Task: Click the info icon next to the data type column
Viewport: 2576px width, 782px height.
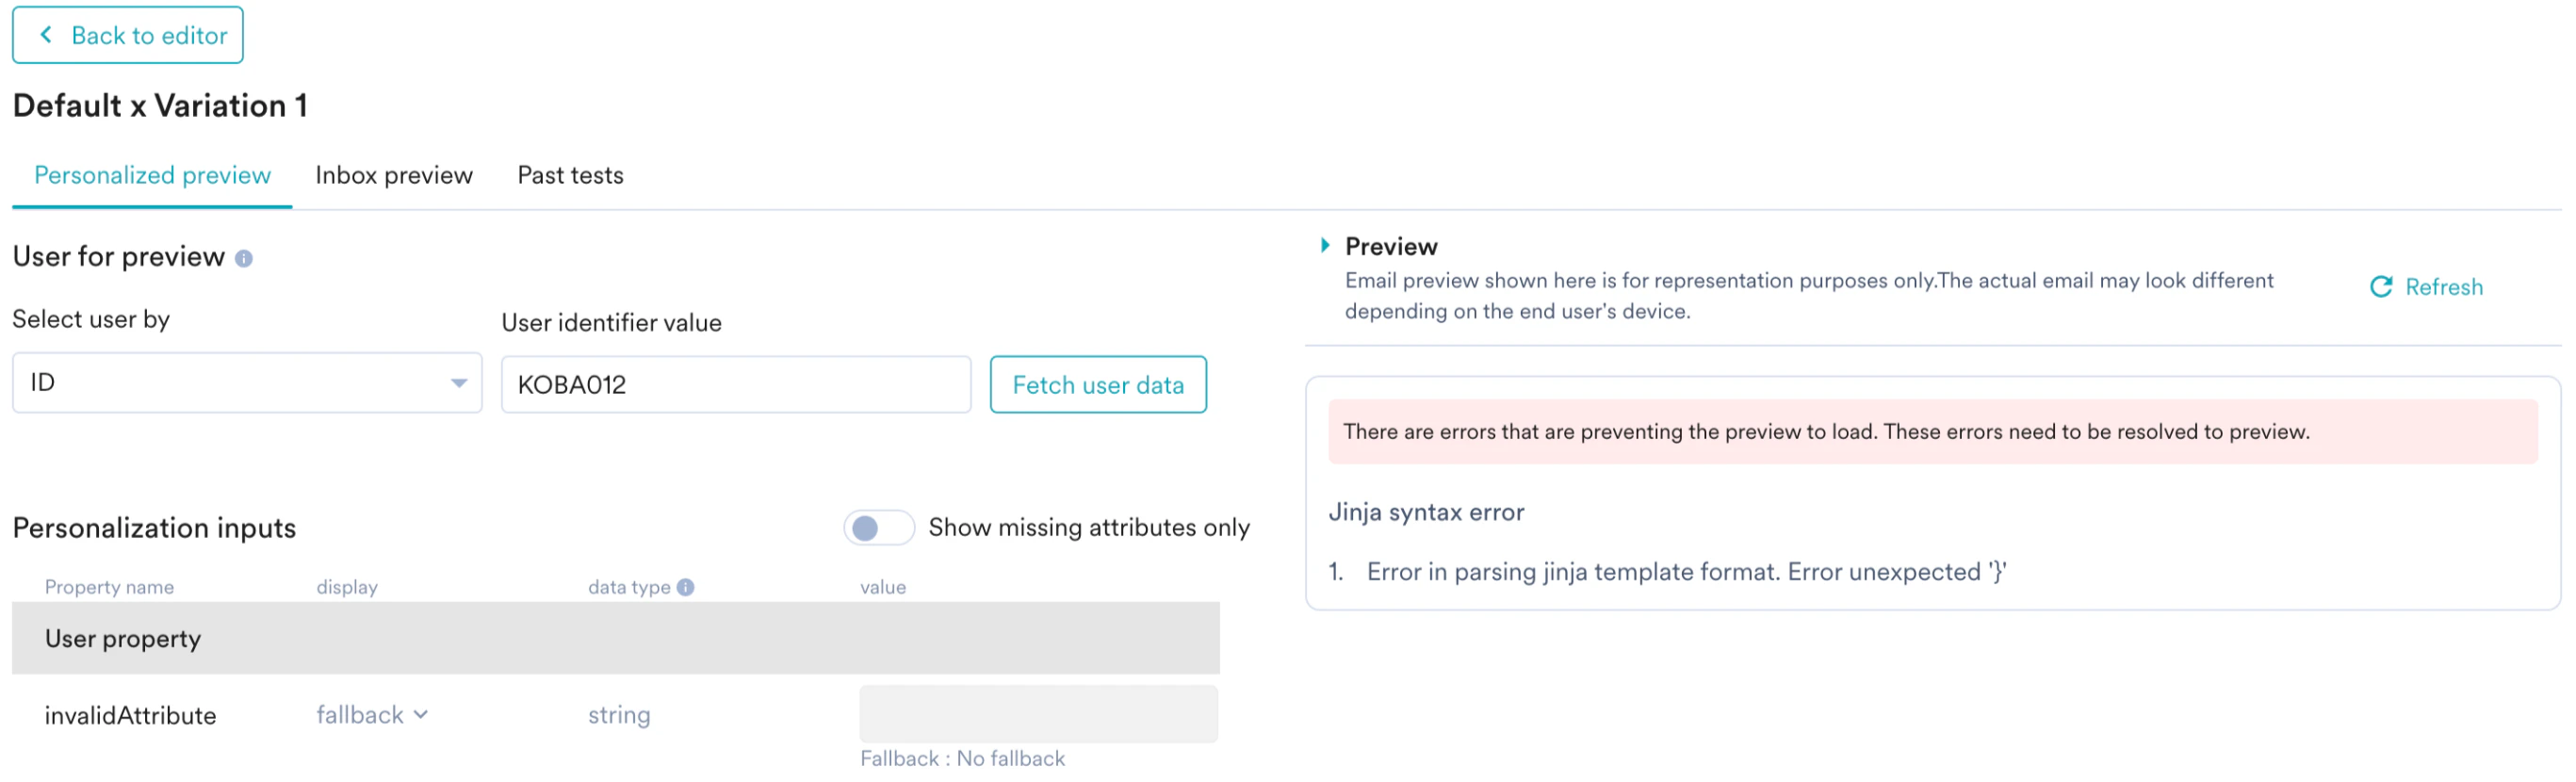Action: pos(686,586)
